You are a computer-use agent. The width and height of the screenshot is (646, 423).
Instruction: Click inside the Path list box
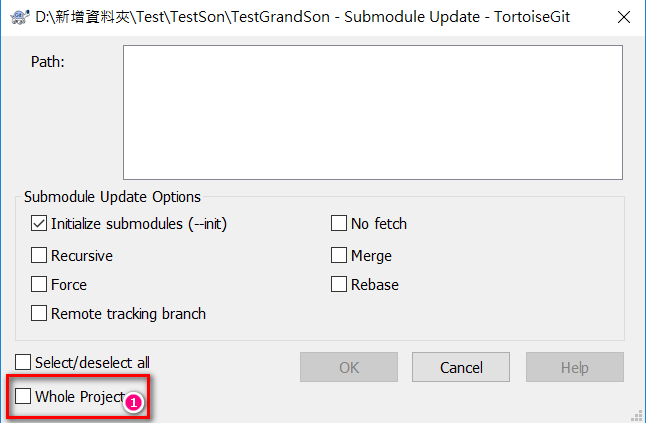click(373, 112)
